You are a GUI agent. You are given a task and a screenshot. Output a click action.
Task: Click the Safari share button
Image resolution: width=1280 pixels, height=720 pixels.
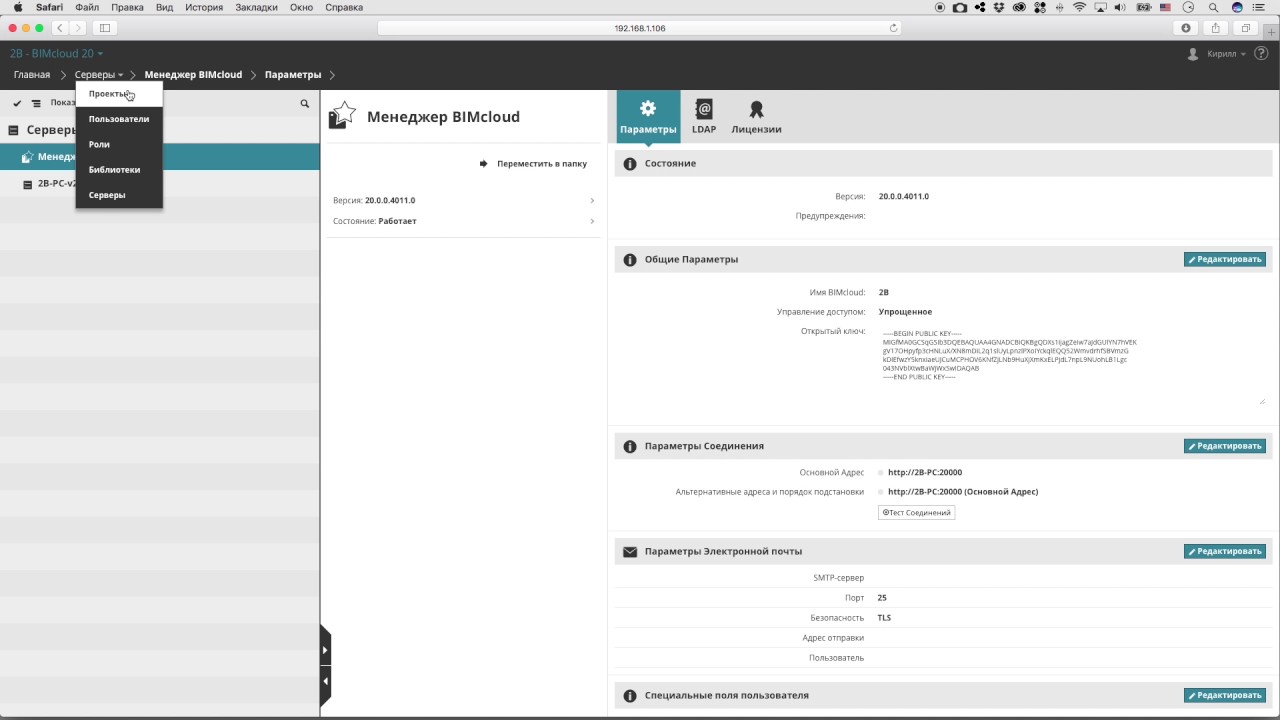pyautogui.click(x=1216, y=28)
